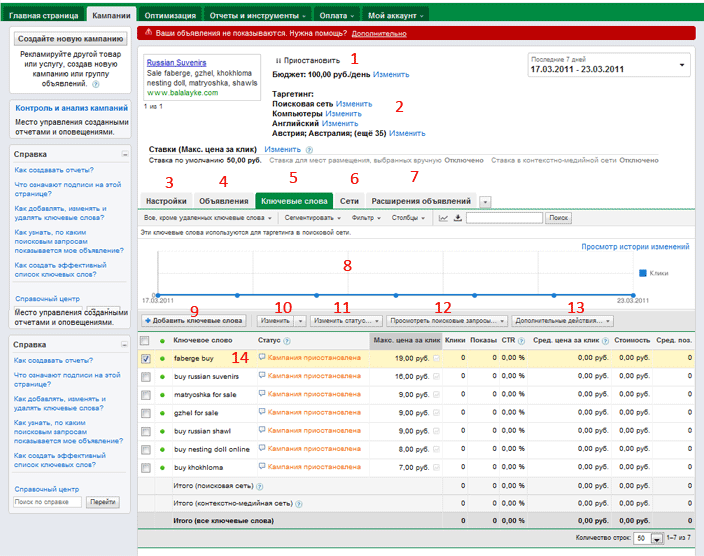Open the Оптимизация top menu tab
Image resolution: width=704 pixels, height=556 pixels.
click(169, 17)
